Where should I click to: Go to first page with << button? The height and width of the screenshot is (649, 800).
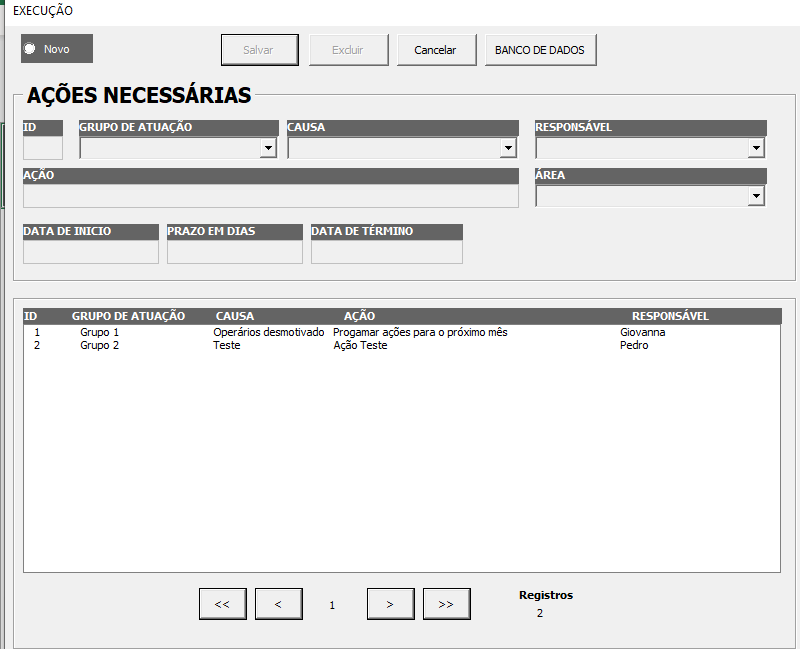point(222,604)
